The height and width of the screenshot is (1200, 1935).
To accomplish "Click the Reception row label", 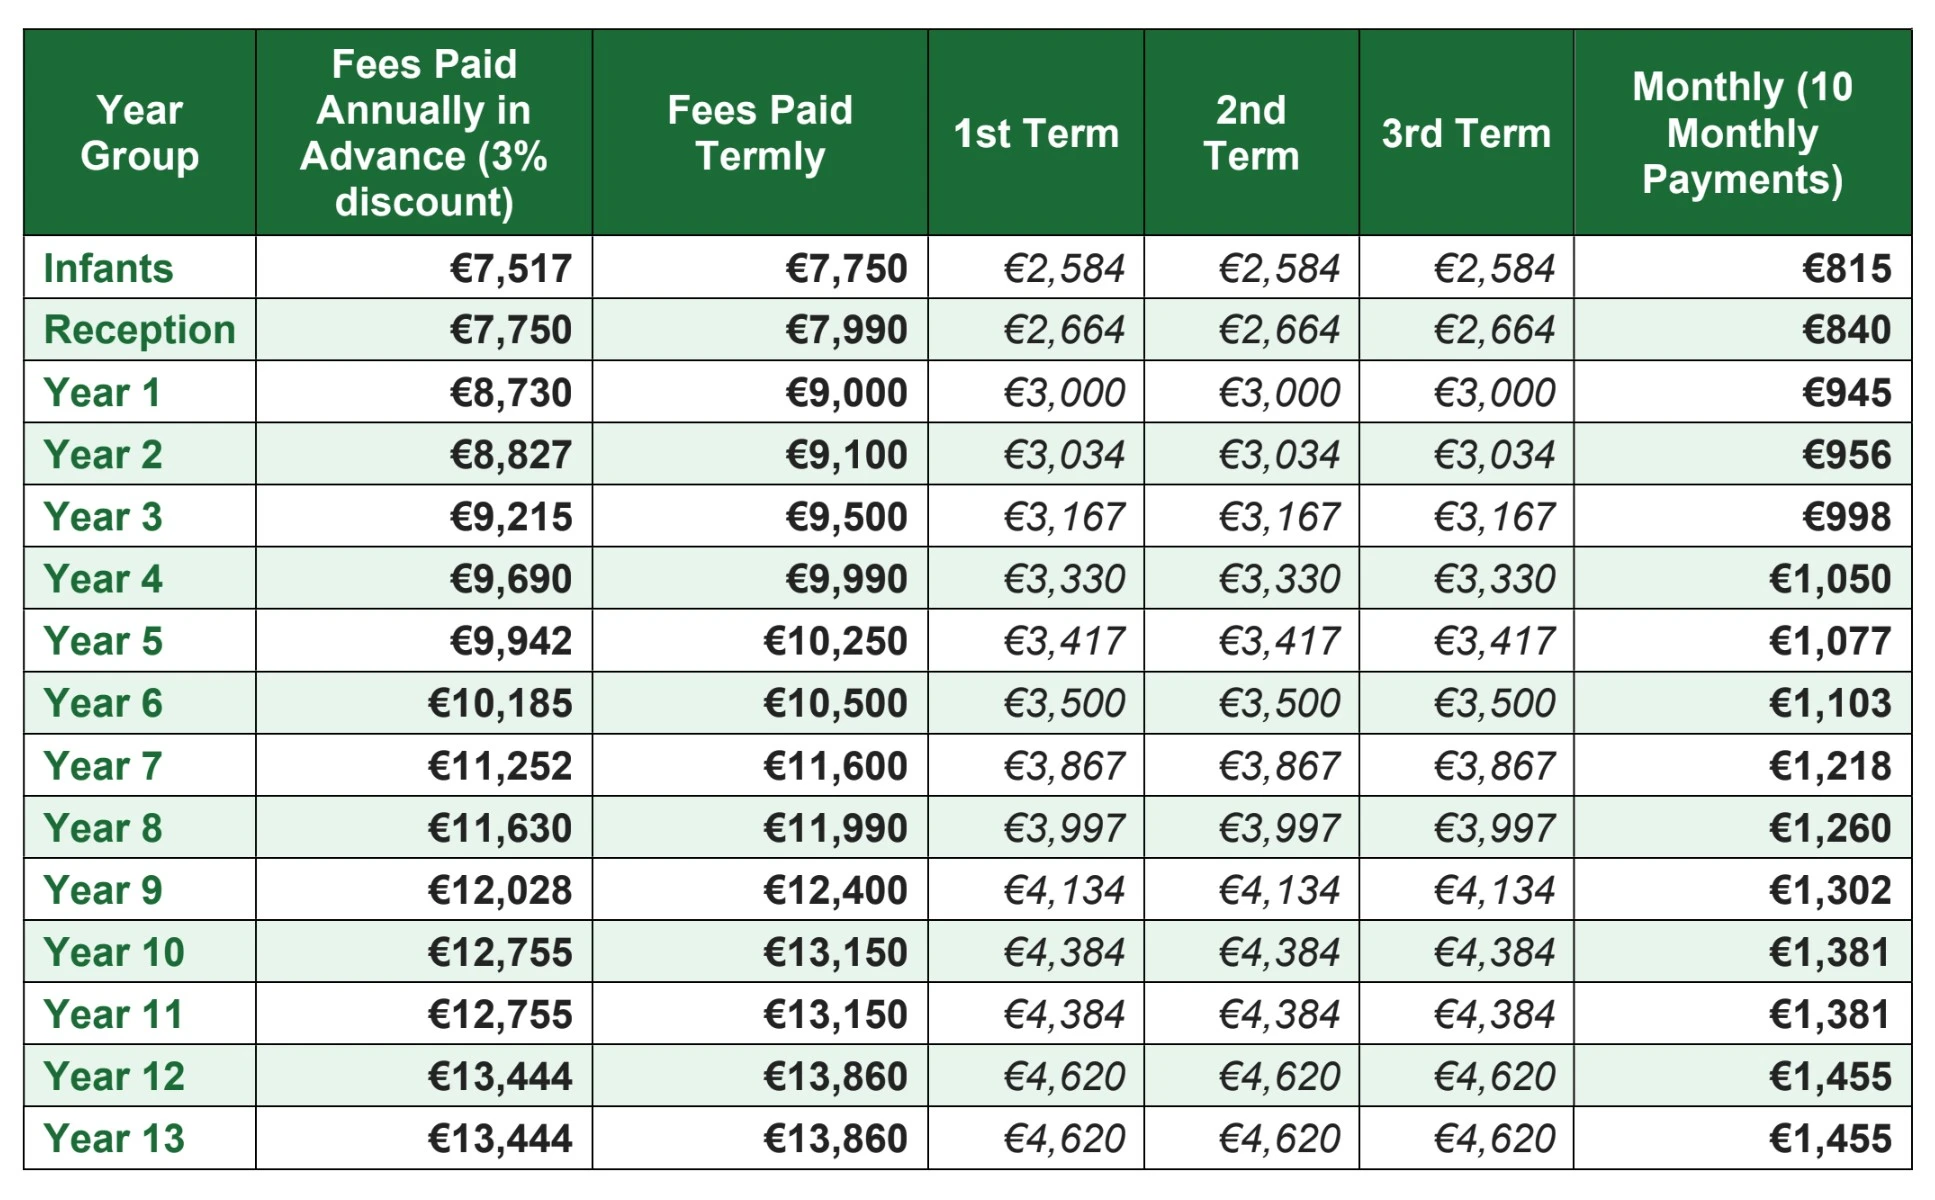I will click(x=139, y=330).
